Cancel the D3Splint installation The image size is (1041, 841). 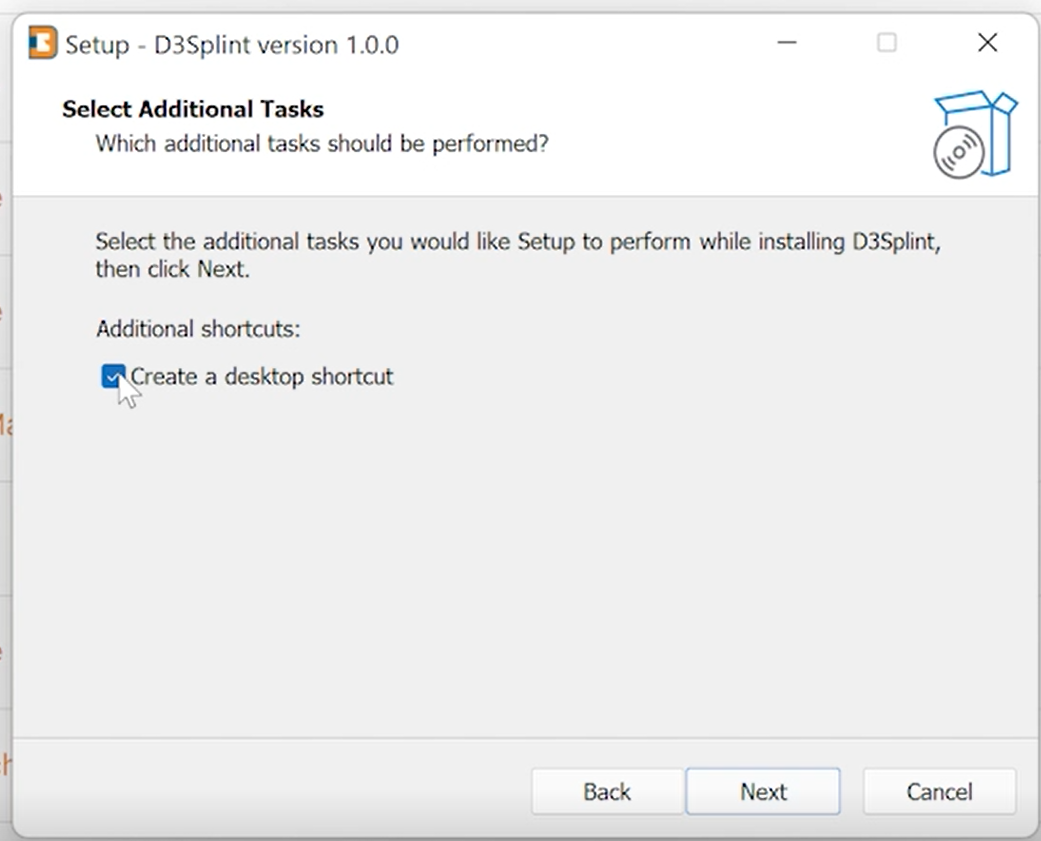(x=939, y=791)
